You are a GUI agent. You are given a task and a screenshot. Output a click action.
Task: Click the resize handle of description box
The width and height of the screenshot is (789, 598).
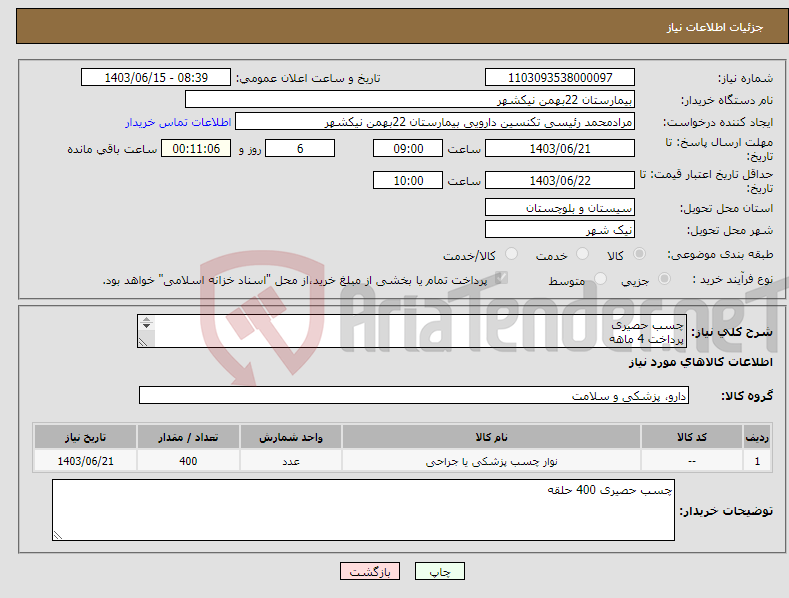click(x=143, y=342)
